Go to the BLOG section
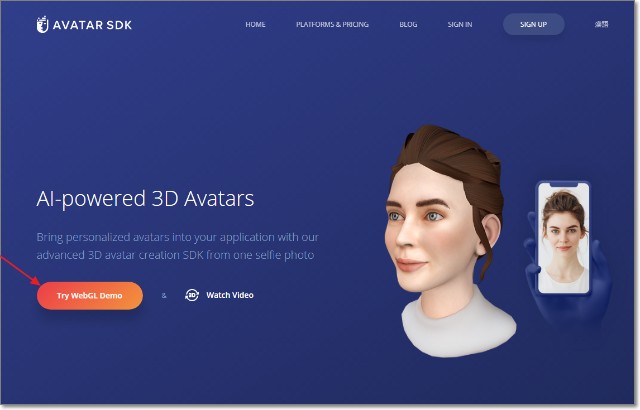 tap(408, 24)
